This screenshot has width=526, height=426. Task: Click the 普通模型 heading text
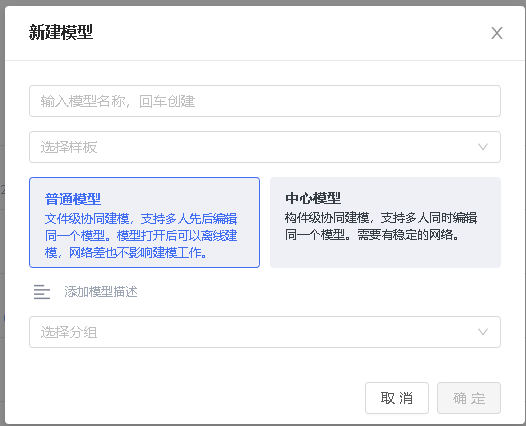(73, 199)
